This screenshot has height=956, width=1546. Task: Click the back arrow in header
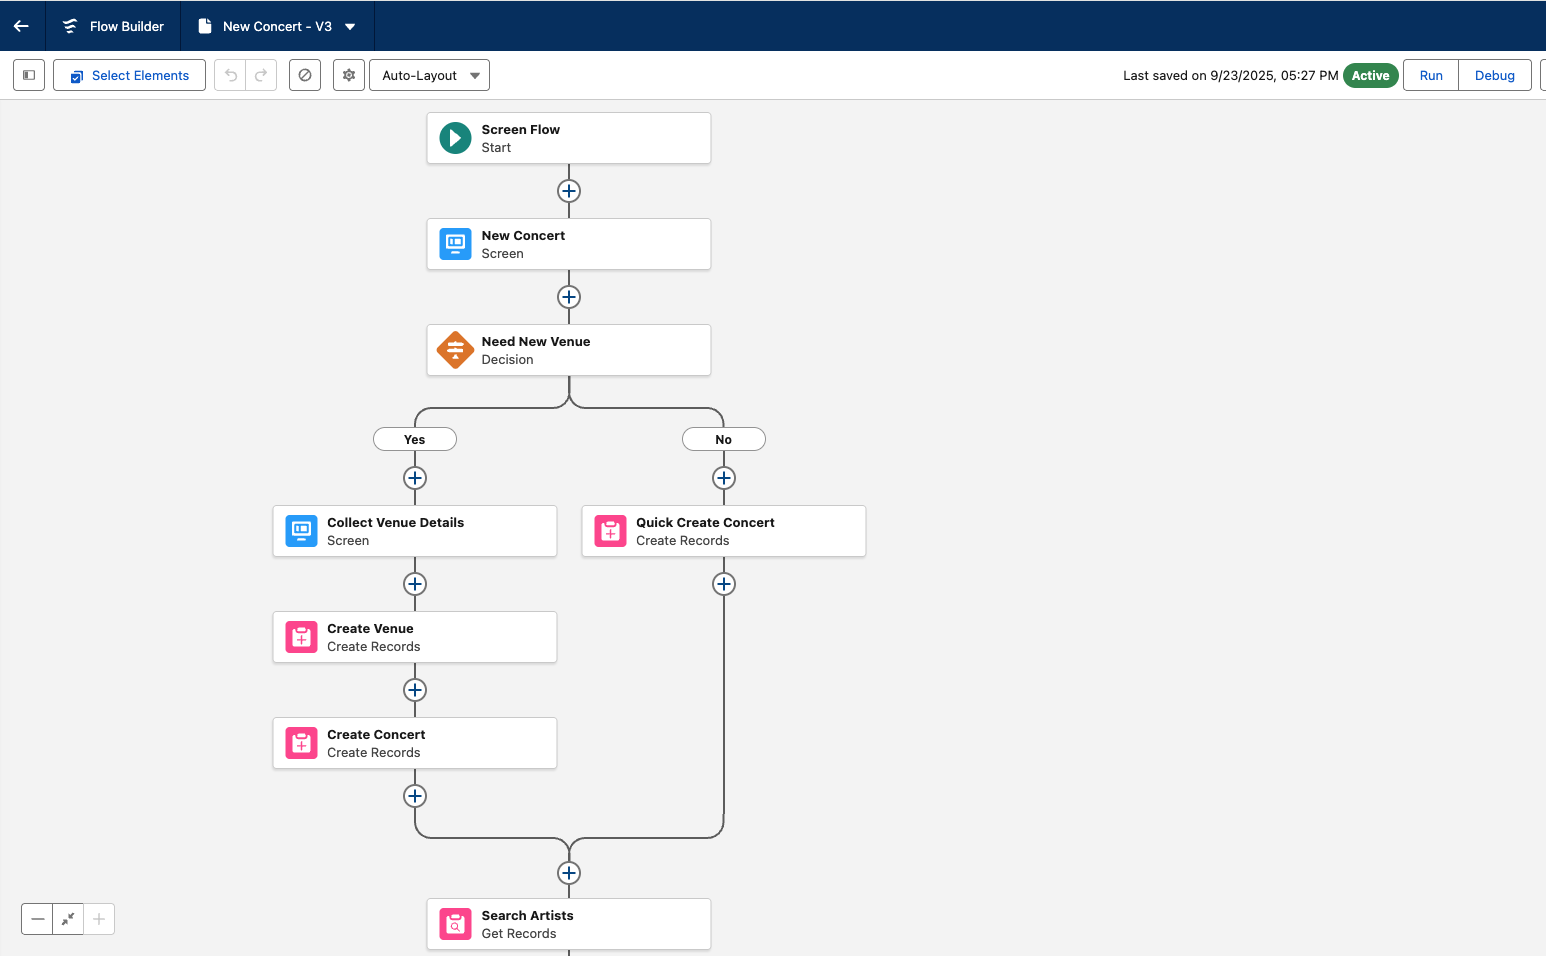click(x=21, y=26)
